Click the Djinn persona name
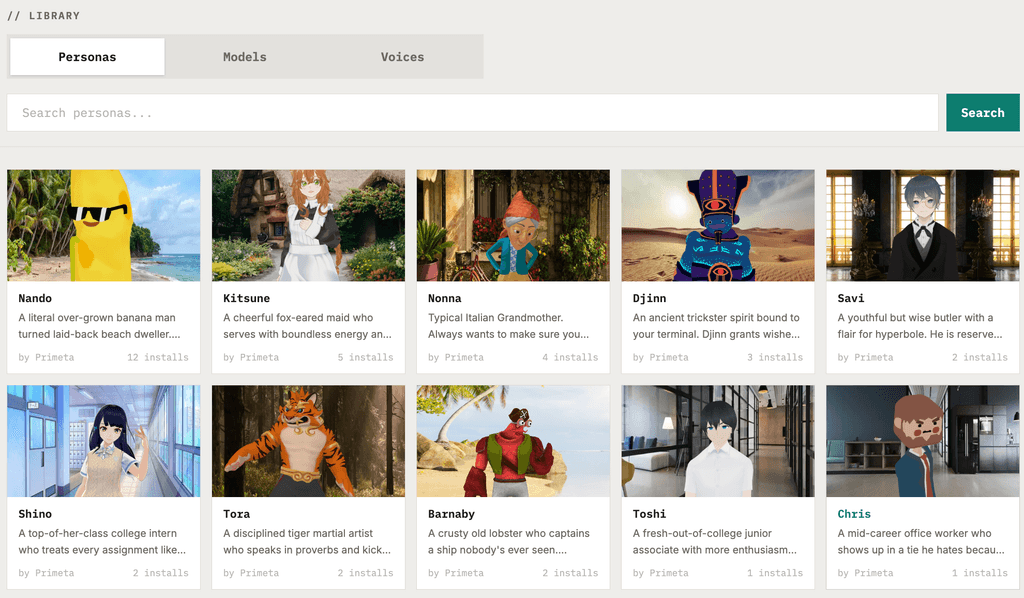Viewport: 1024px width, 598px height. 649,298
